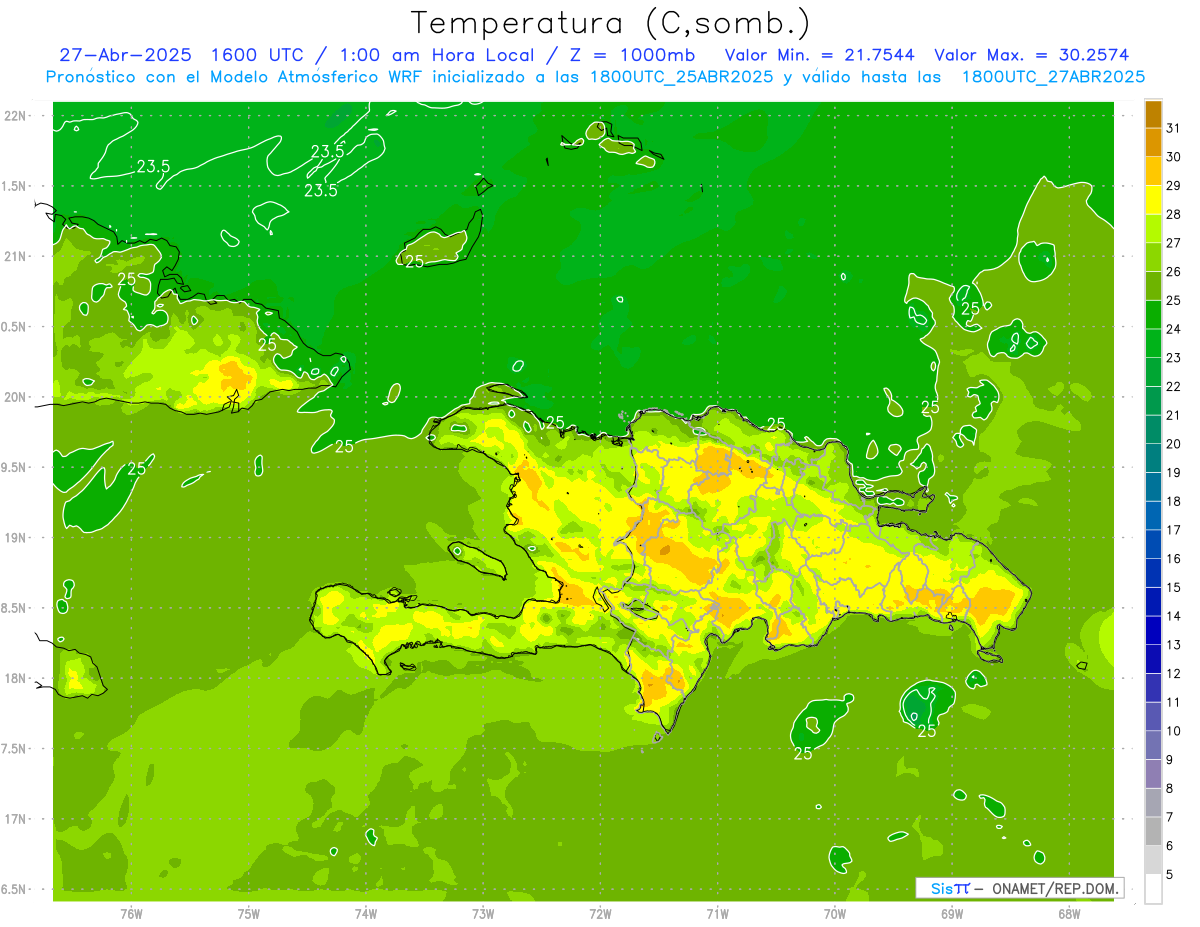Pick the teal colorbar segment between 19 and 20
The width and height of the screenshot is (1200, 927).
[x=1153, y=458]
